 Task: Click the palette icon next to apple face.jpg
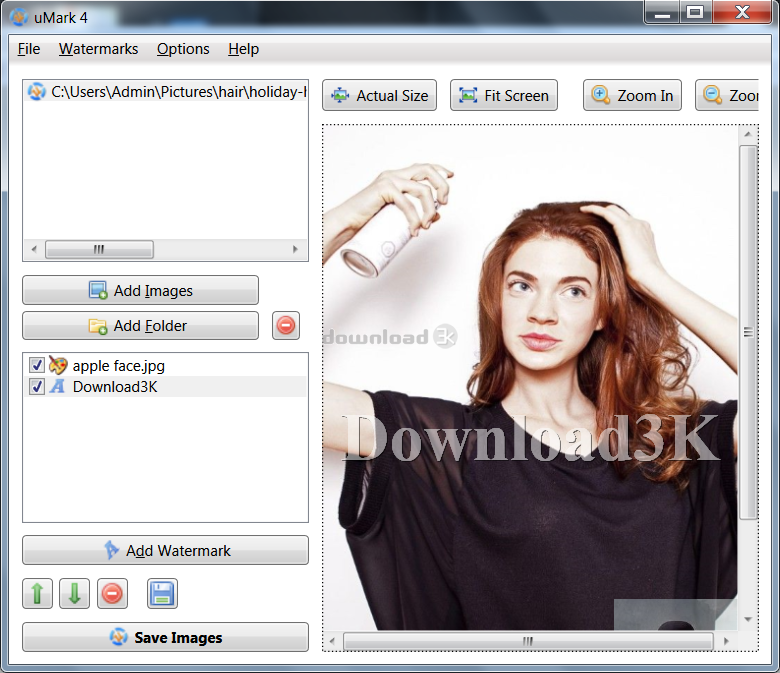(x=58, y=365)
